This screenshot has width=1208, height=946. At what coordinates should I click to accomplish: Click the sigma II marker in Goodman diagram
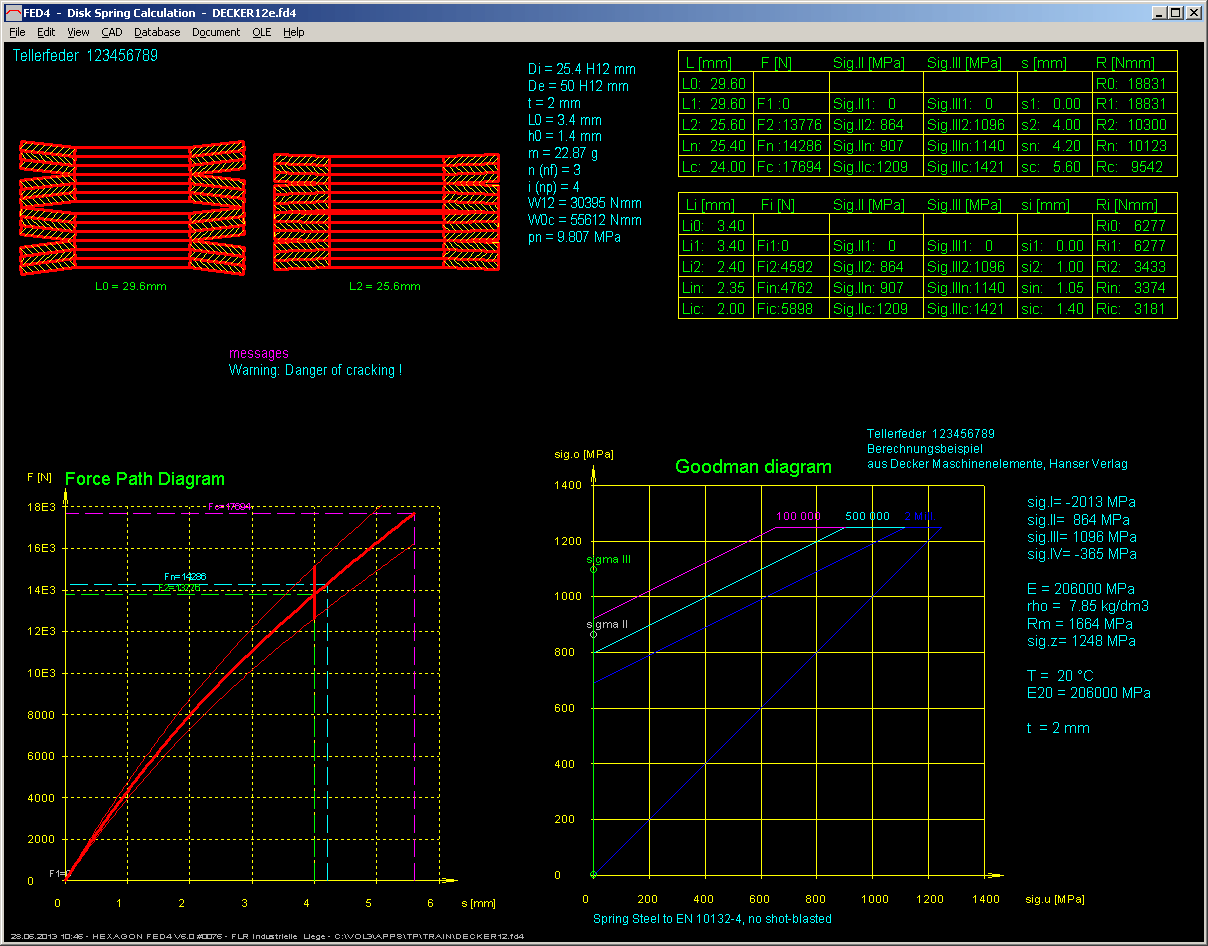click(594, 634)
